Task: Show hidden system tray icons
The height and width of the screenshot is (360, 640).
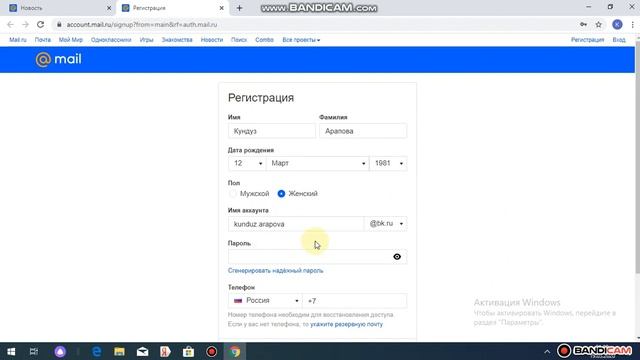Action: tap(547, 351)
